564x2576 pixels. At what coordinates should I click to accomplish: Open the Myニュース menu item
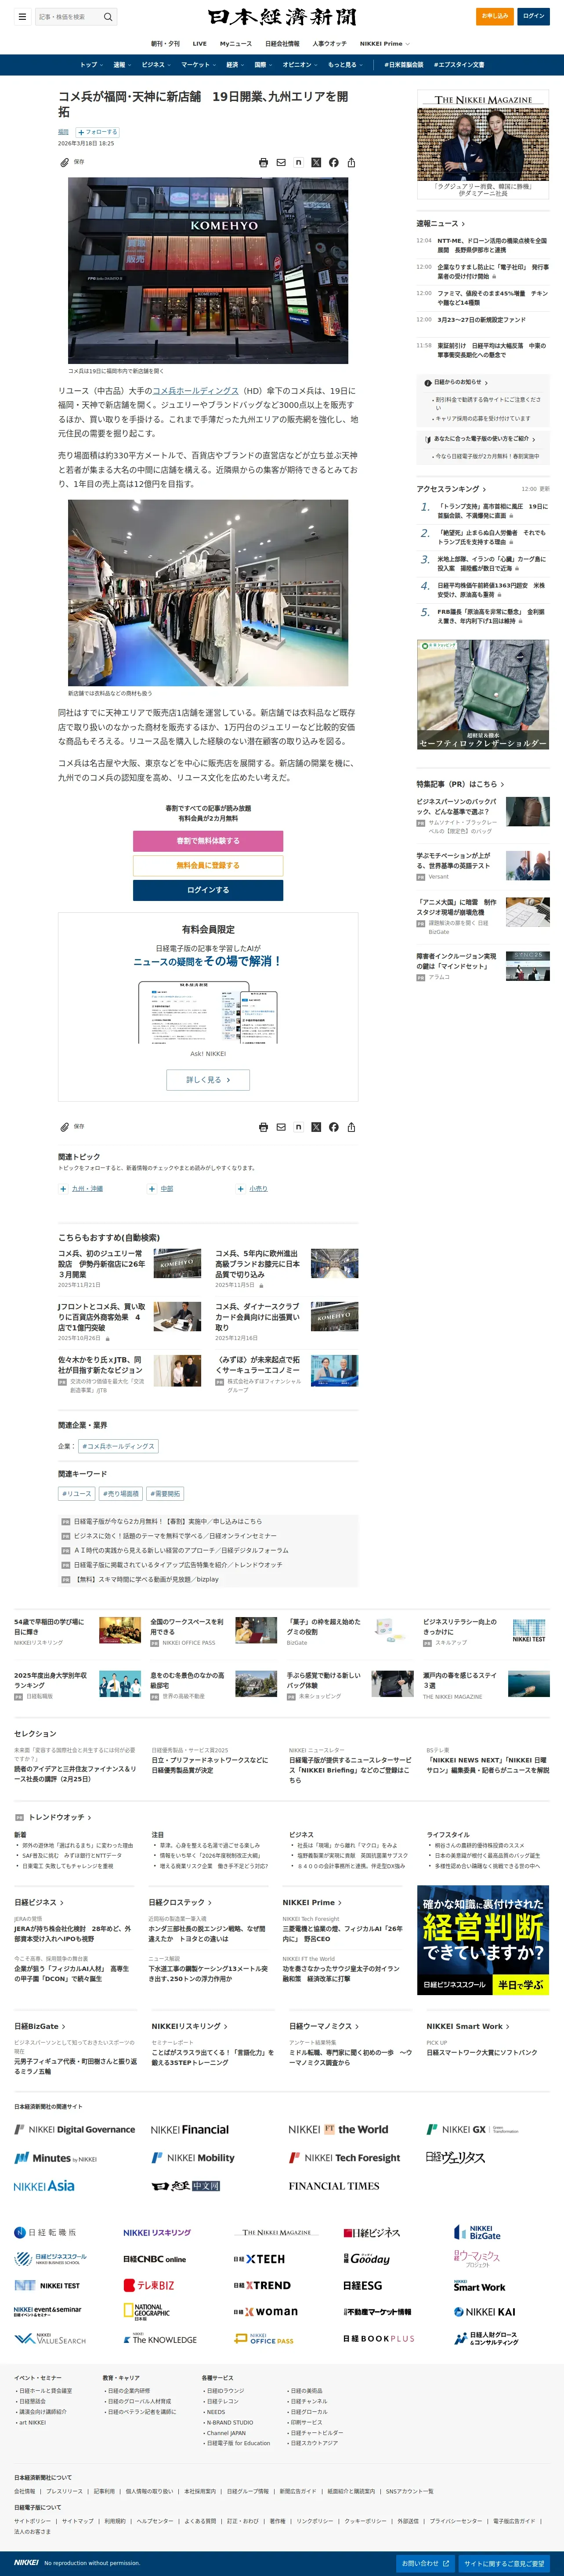(x=236, y=44)
